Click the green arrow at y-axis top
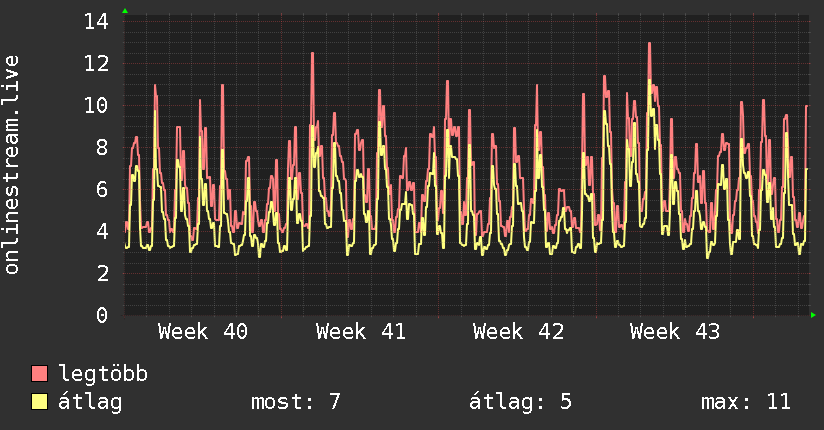Viewport: 824px width, 430px height. tap(125, 11)
